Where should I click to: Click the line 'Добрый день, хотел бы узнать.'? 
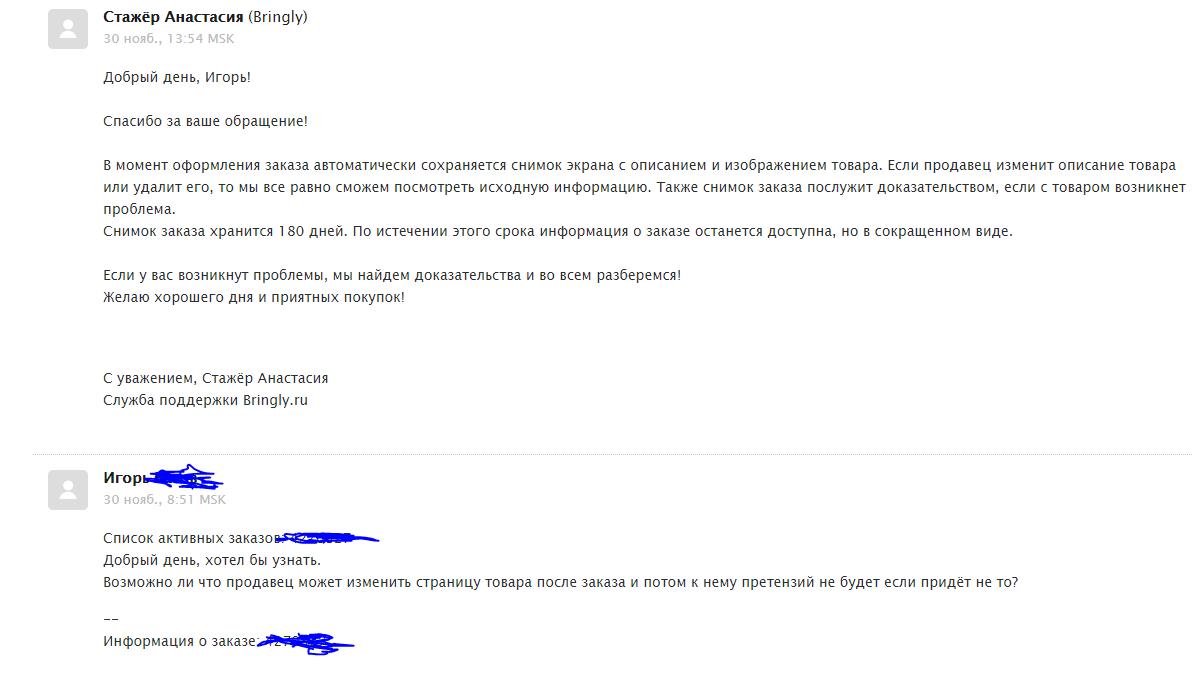pyautogui.click(x=212, y=560)
